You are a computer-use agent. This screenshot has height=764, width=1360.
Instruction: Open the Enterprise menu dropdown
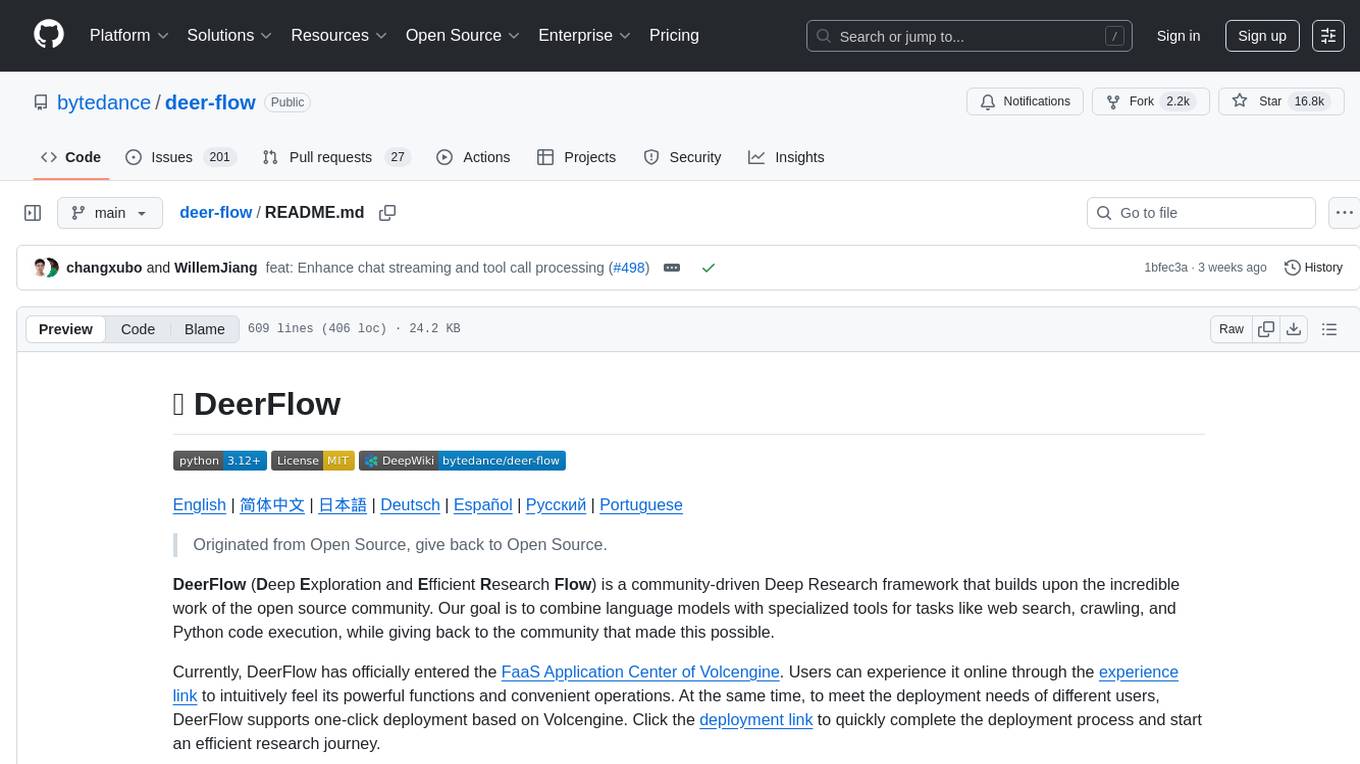pos(585,35)
